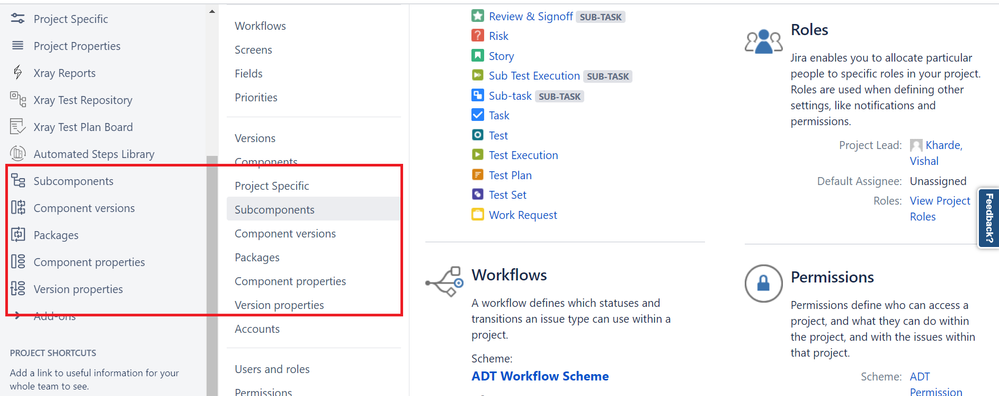This screenshot has height=396, width=999.
Task: Click the Review & Signoff green star icon
Action: coord(478,17)
